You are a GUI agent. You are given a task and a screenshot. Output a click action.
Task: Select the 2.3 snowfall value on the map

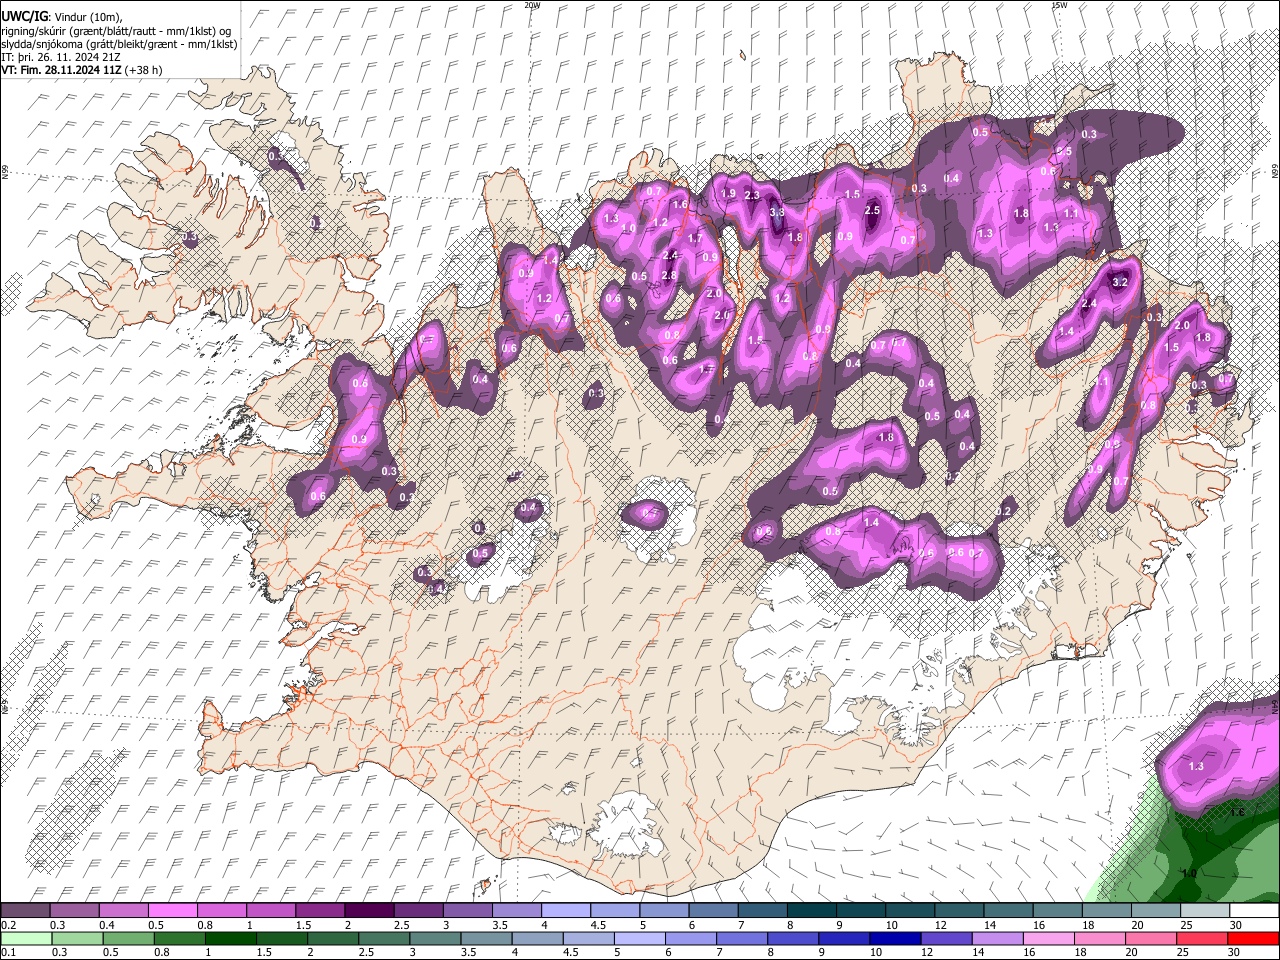coord(752,194)
